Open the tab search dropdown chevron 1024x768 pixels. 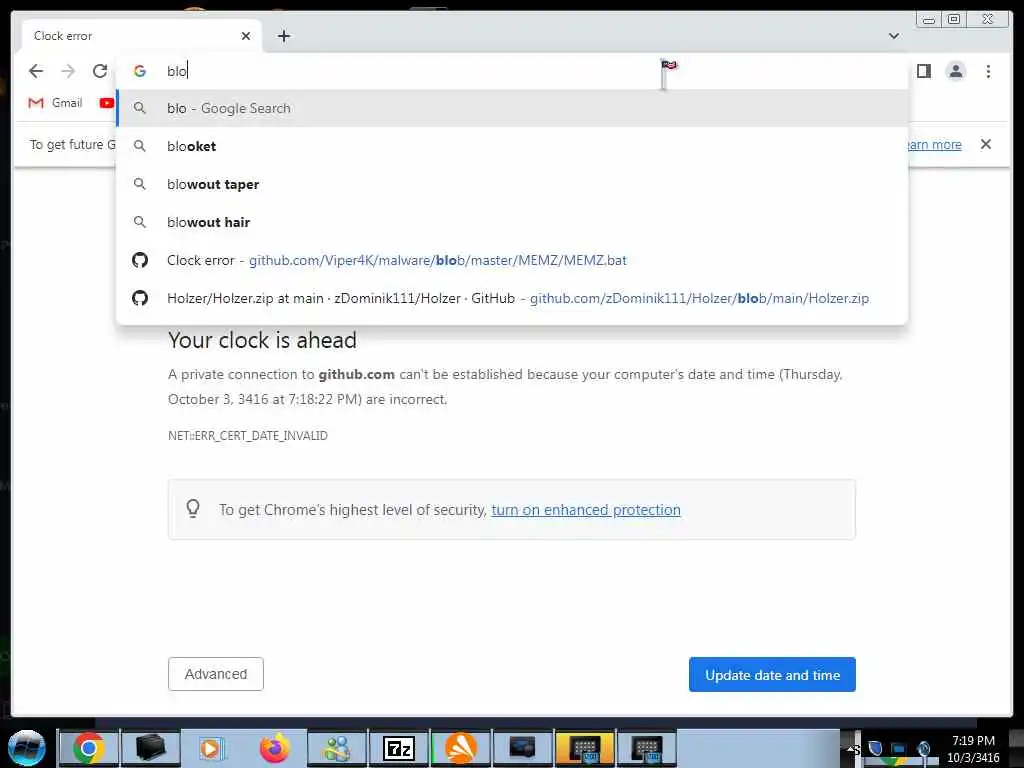pos(893,36)
